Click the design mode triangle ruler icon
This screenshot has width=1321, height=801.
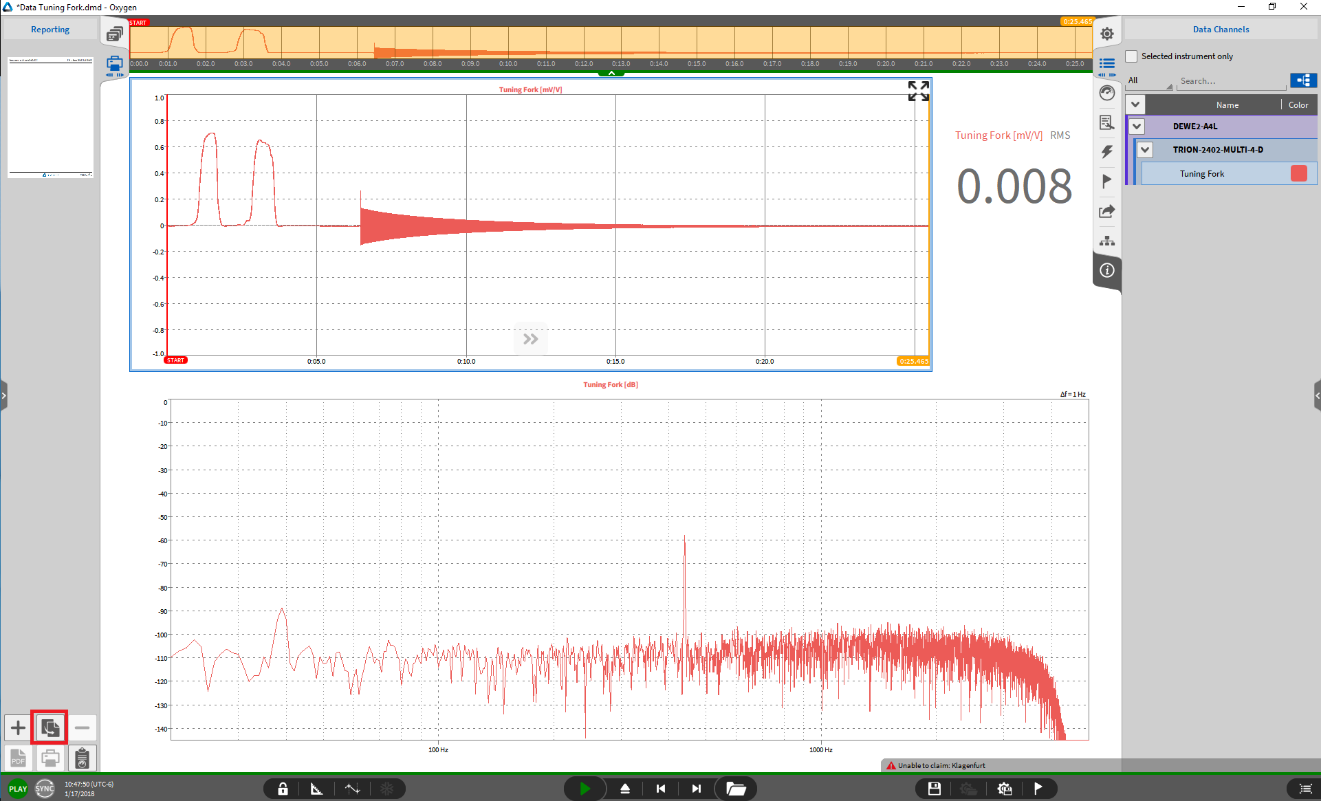tap(317, 789)
